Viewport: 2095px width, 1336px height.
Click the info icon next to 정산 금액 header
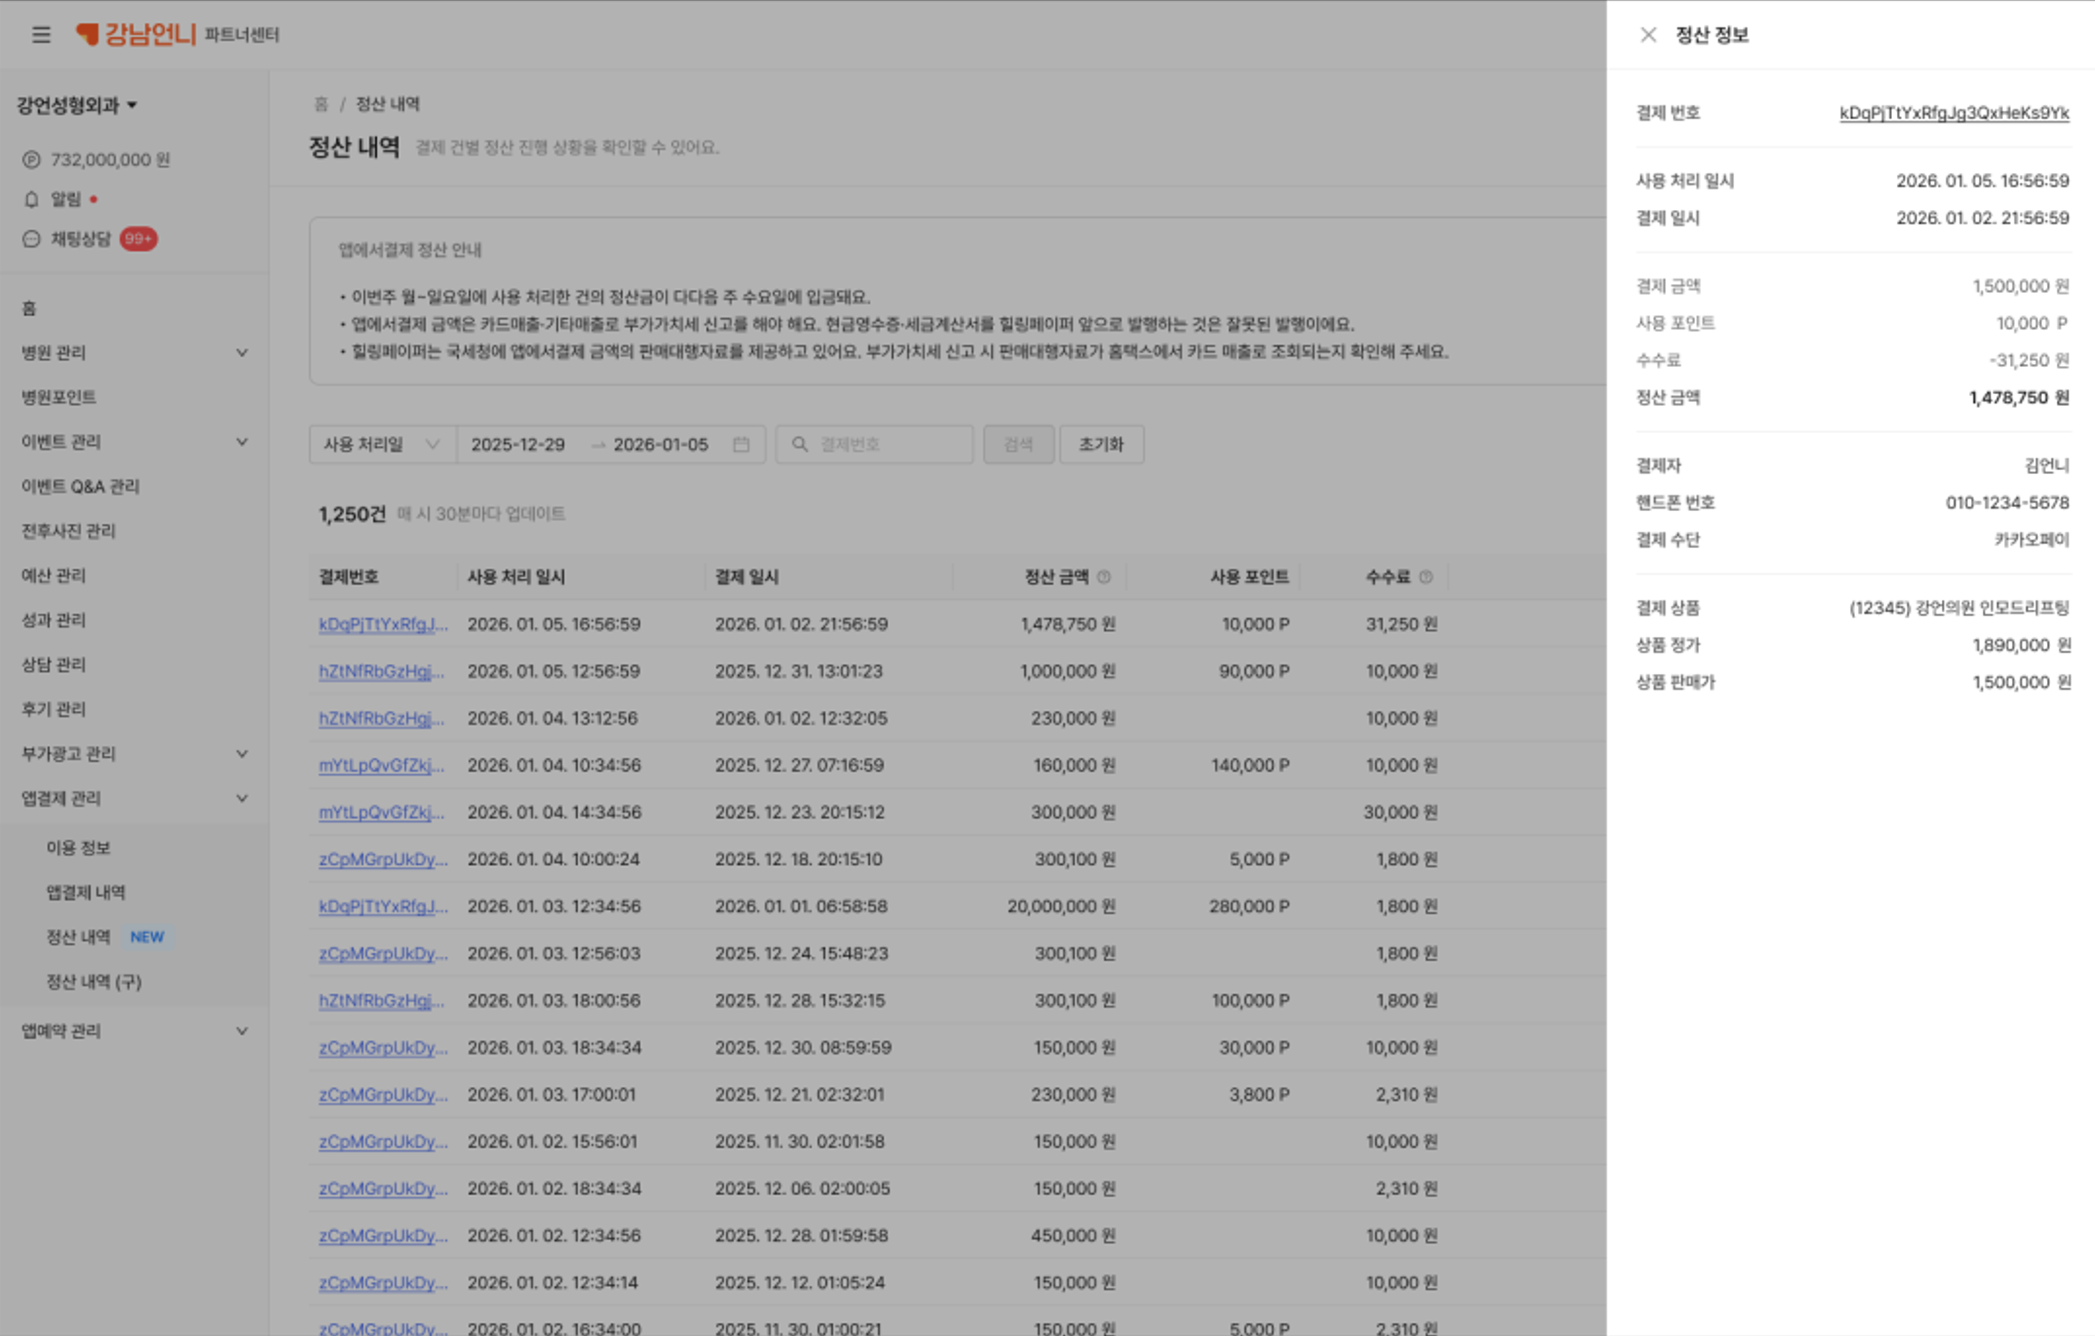point(1104,577)
